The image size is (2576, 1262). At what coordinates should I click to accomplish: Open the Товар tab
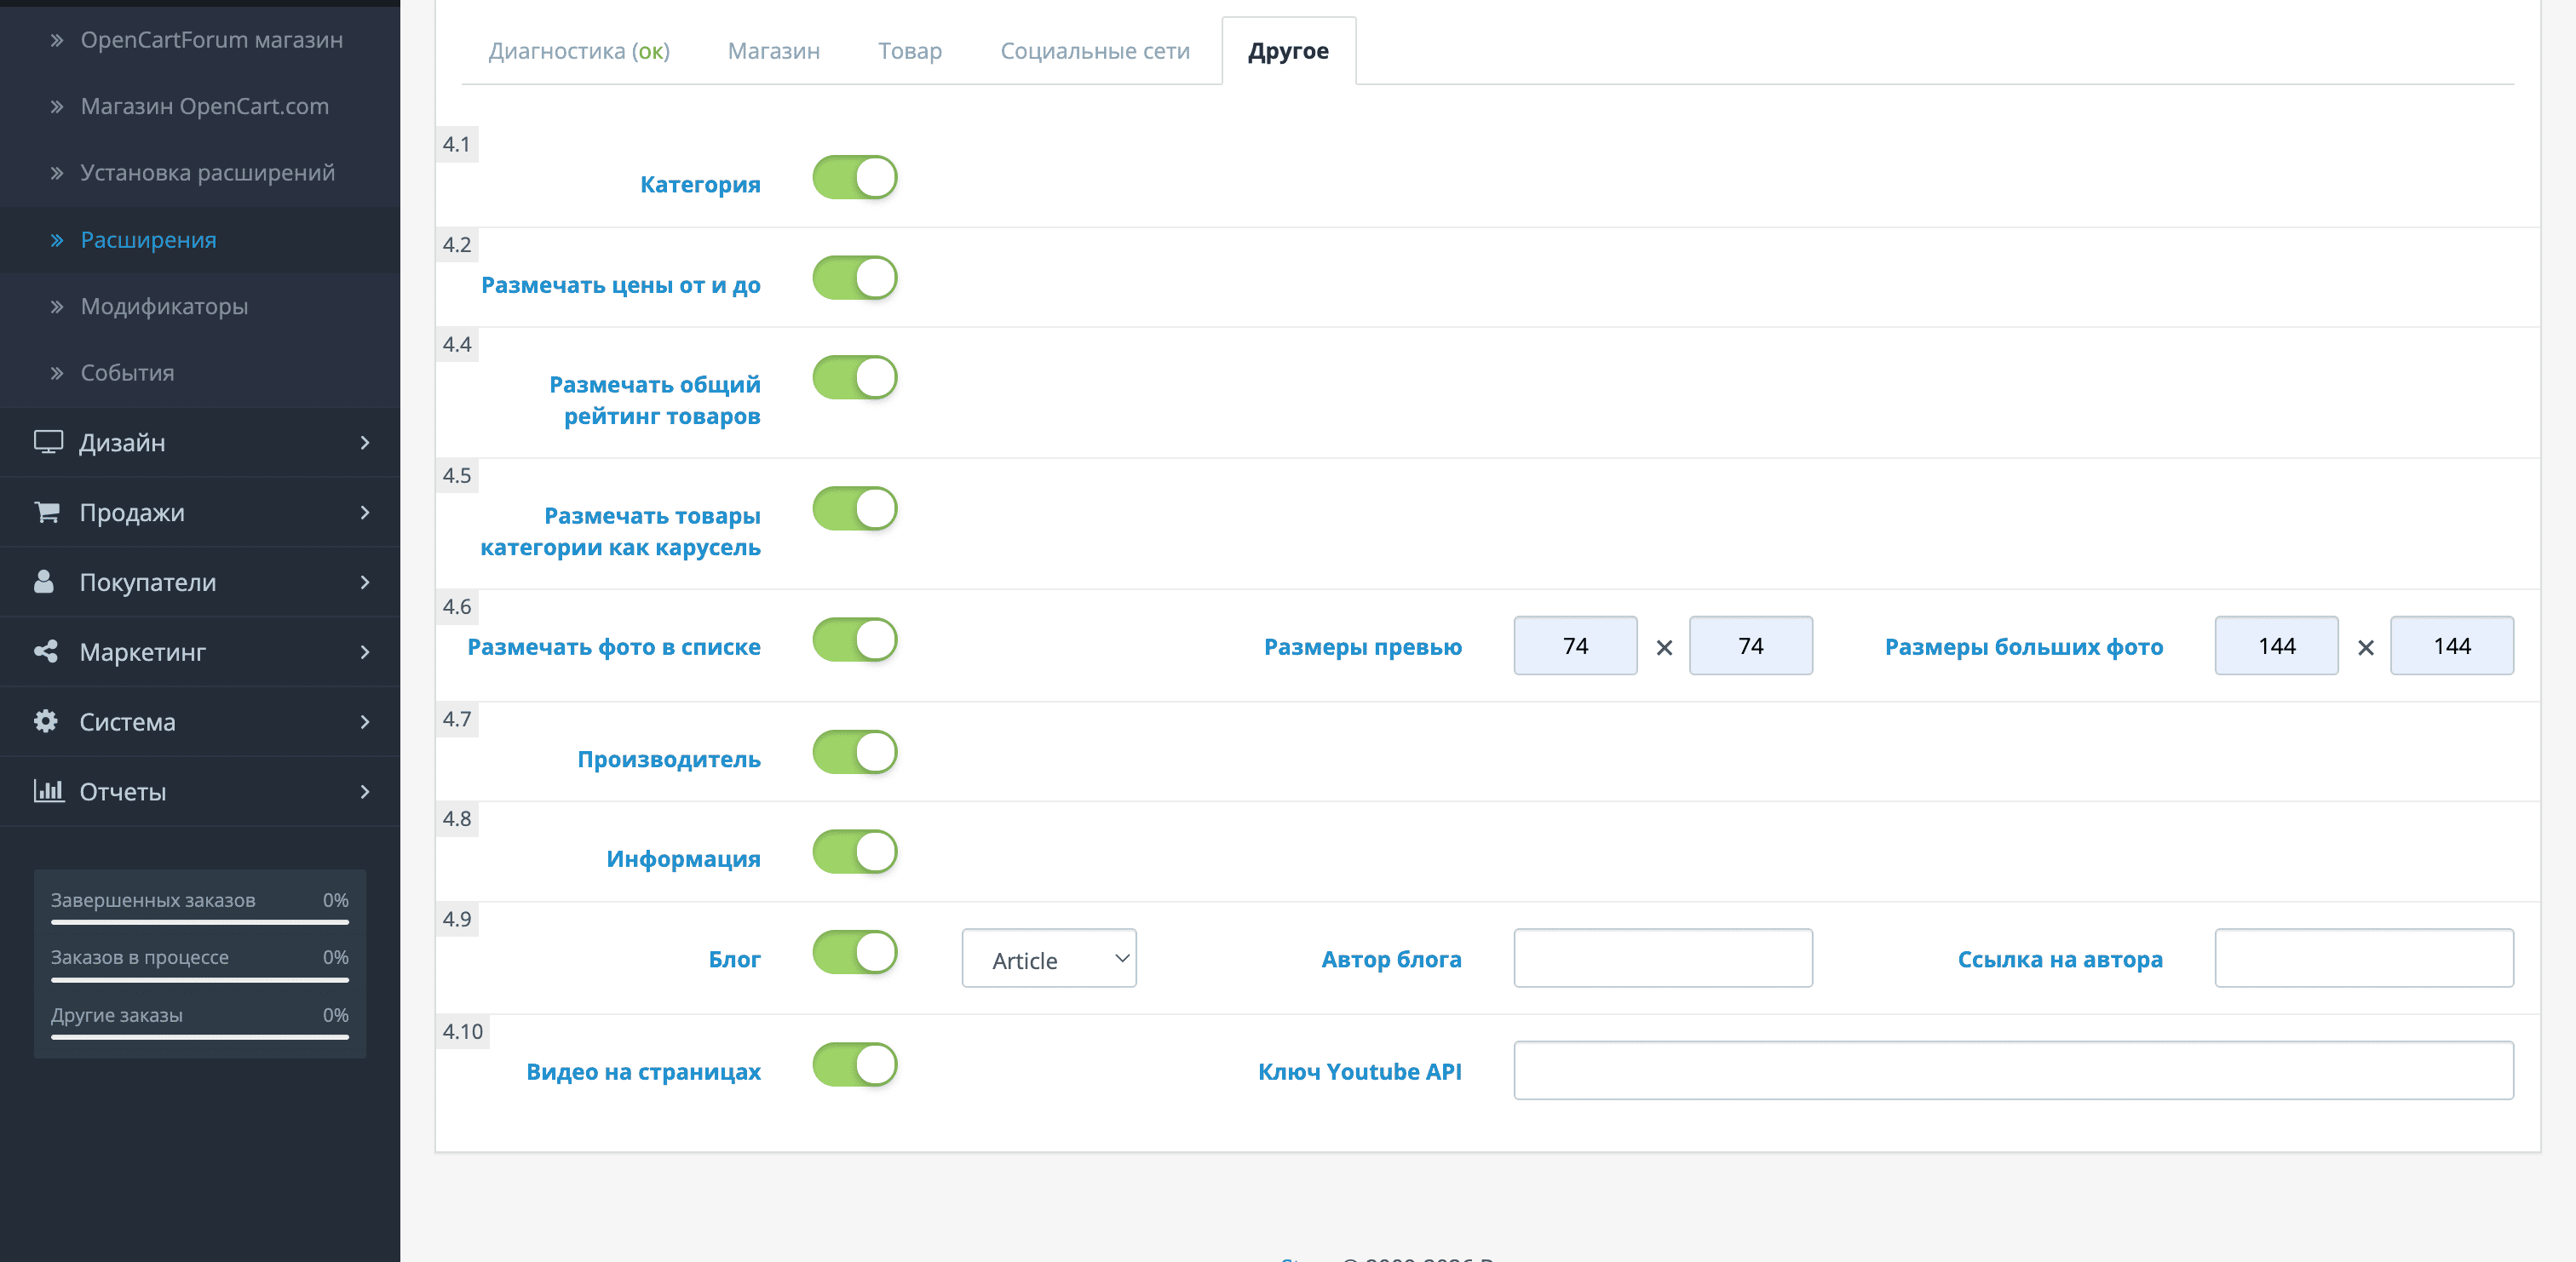click(910, 51)
